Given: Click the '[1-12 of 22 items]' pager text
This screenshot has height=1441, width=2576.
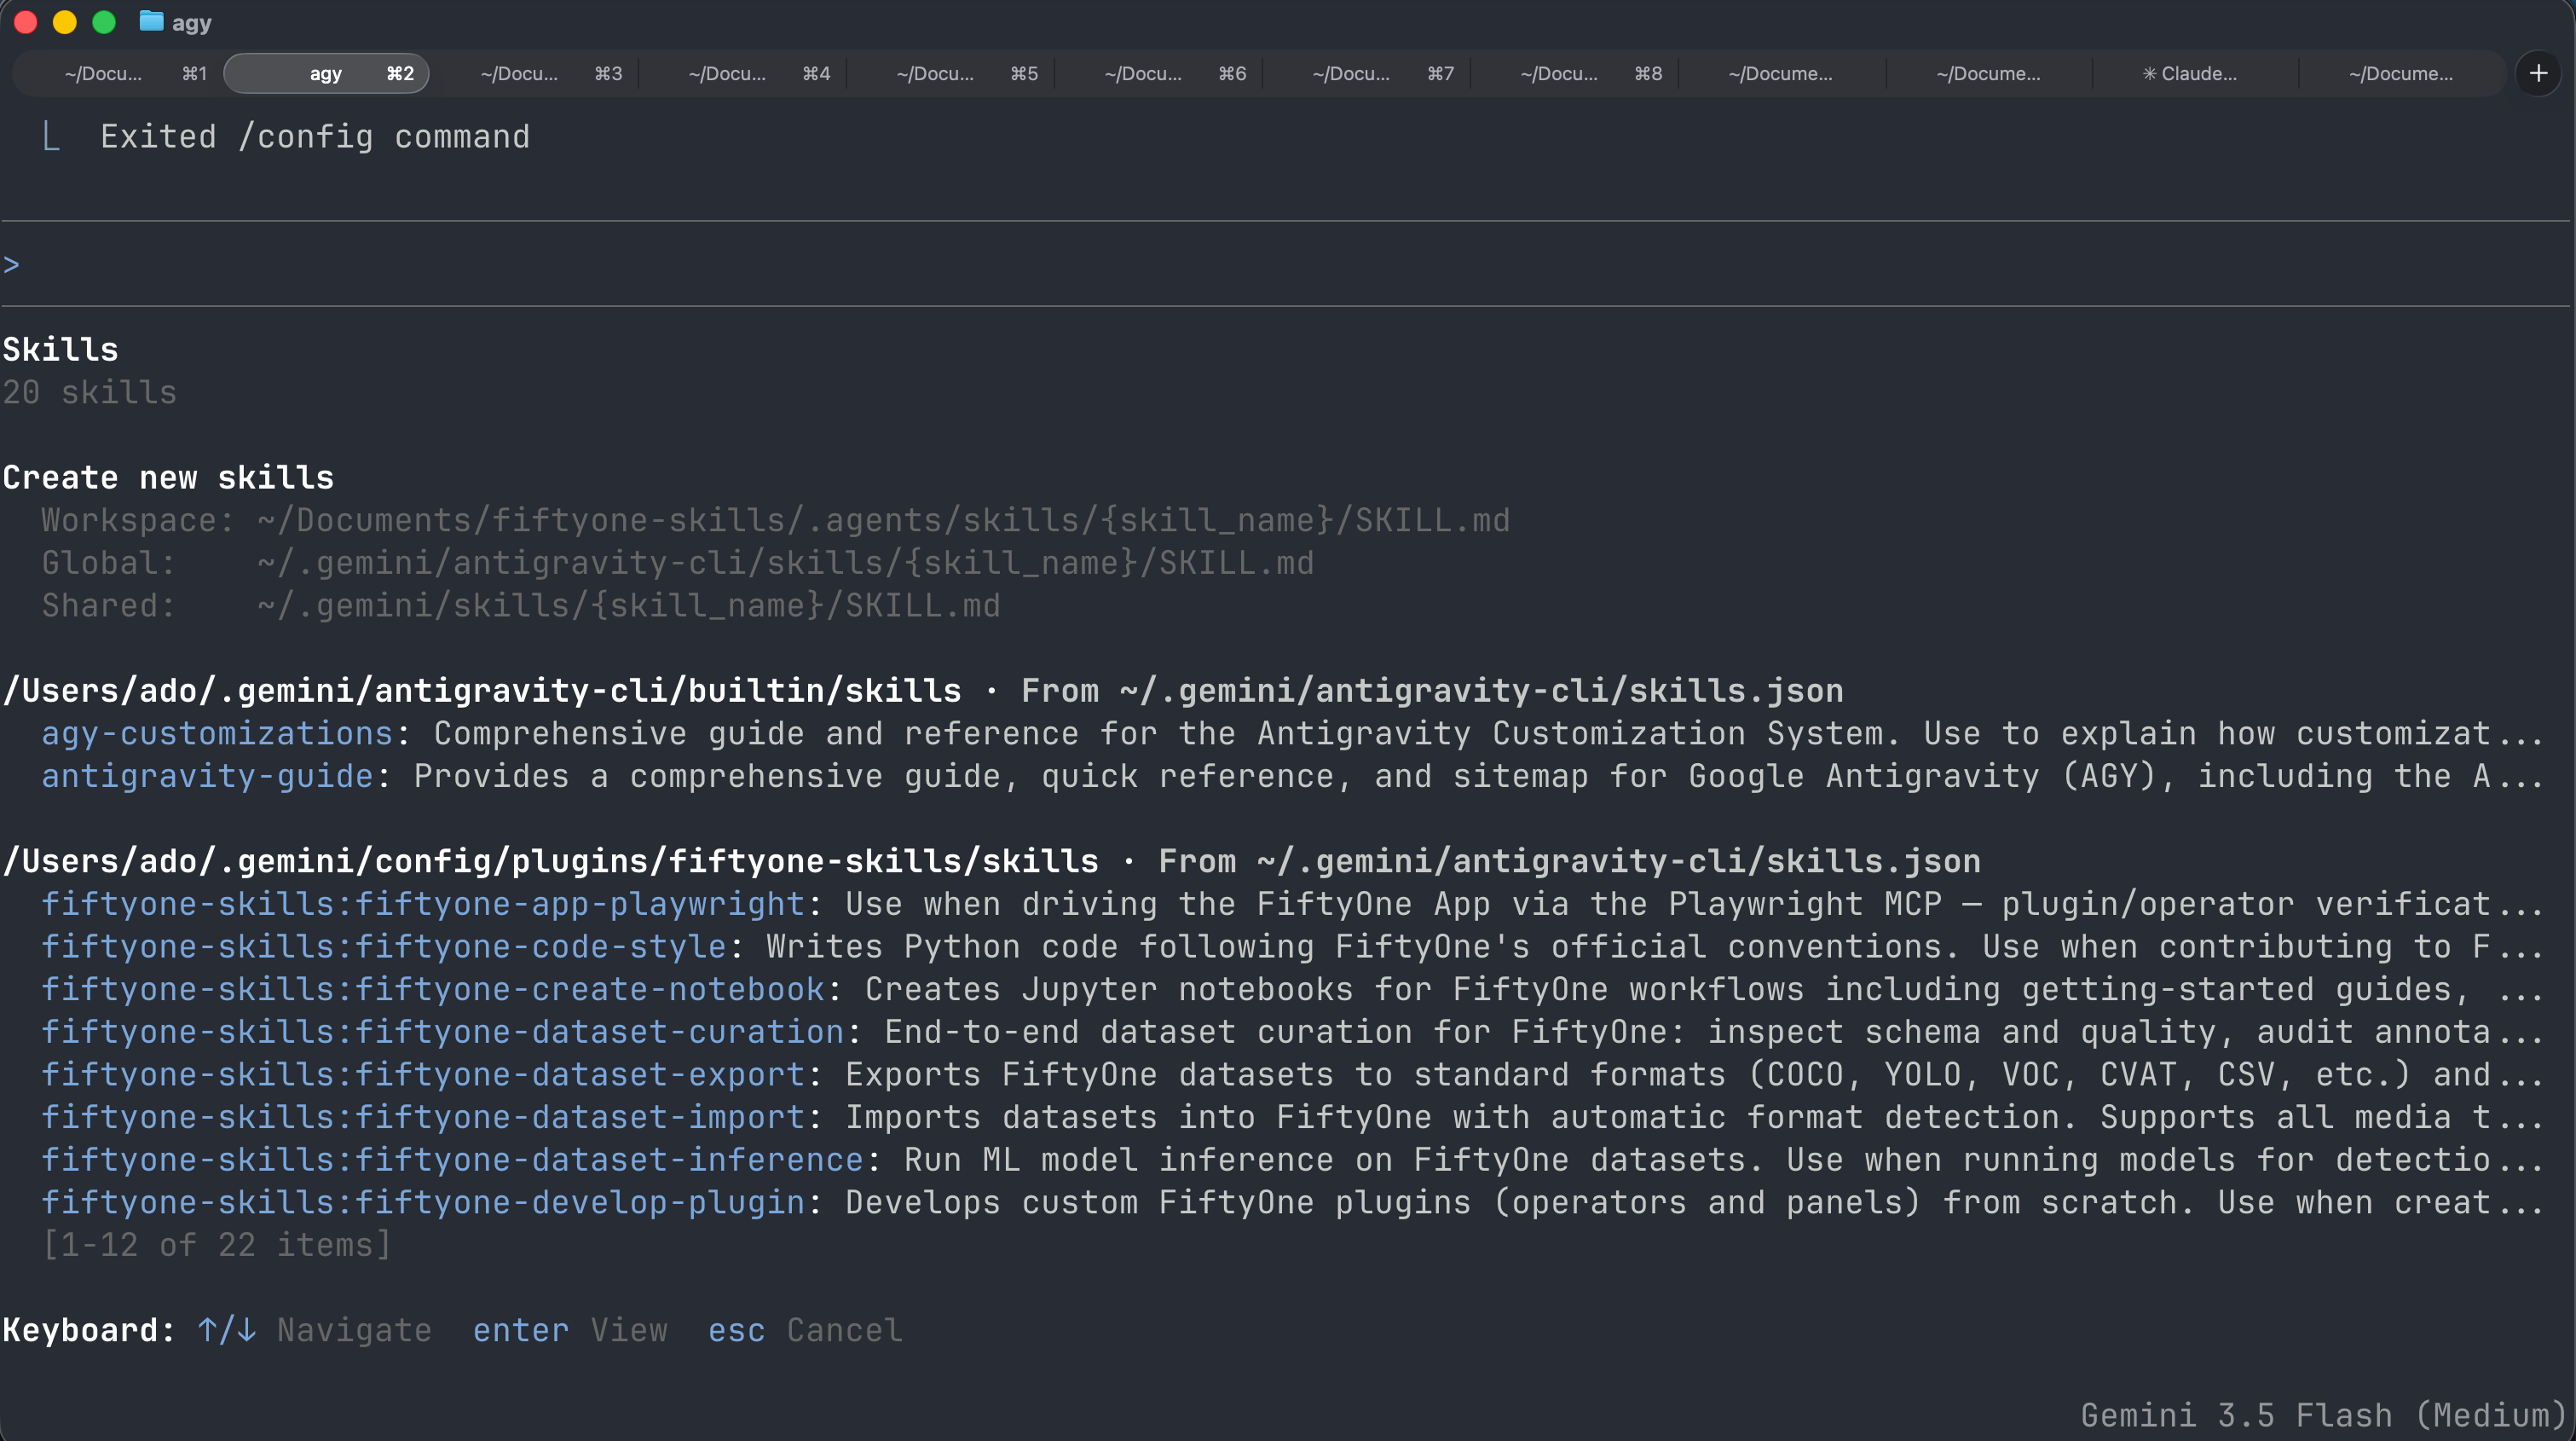Looking at the screenshot, I should pos(217,1245).
